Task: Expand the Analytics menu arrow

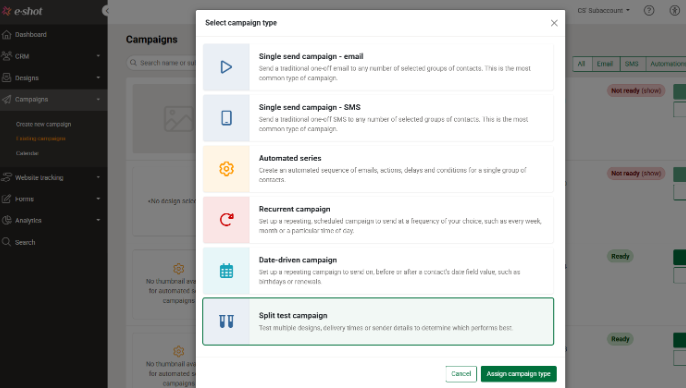Action: pyautogui.click(x=98, y=220)
